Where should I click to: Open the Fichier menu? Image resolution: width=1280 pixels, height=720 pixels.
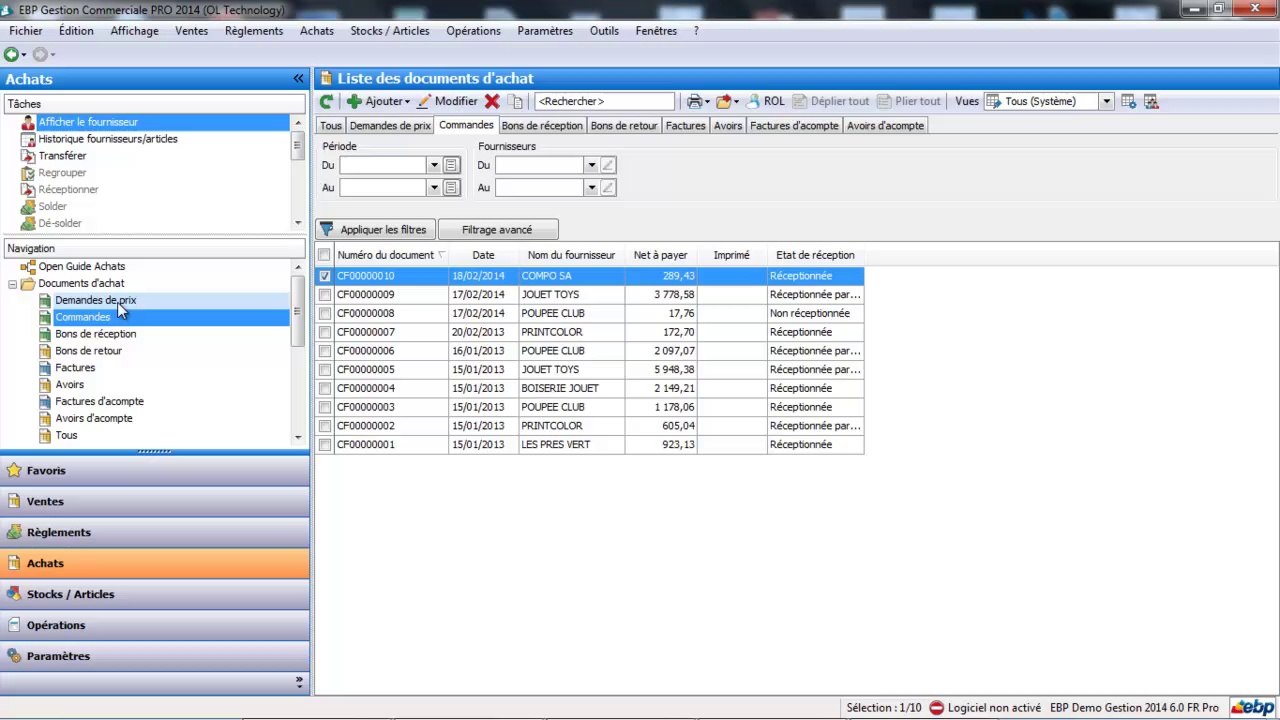coord(26,31)
